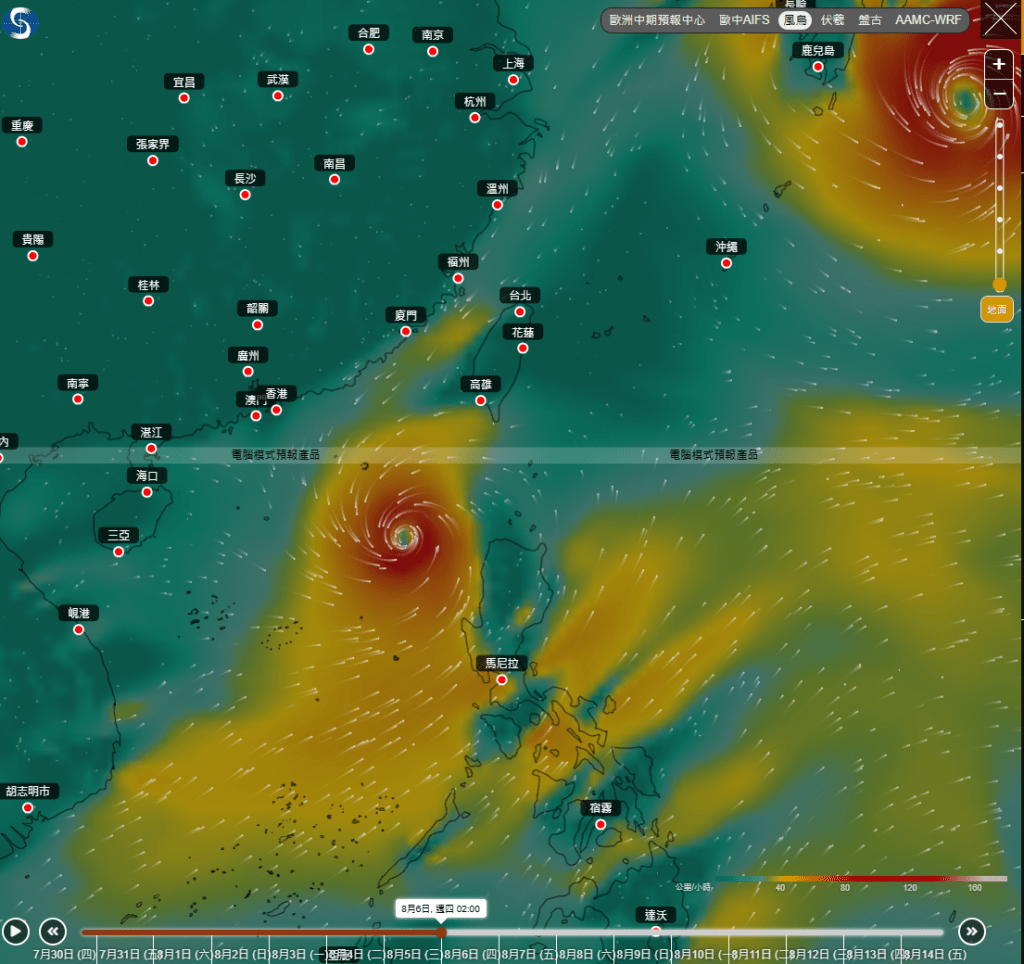The height and width of the screenshot is (964, 1024).
Task: Close the map with the X icon
Action: pos(1000,20)
